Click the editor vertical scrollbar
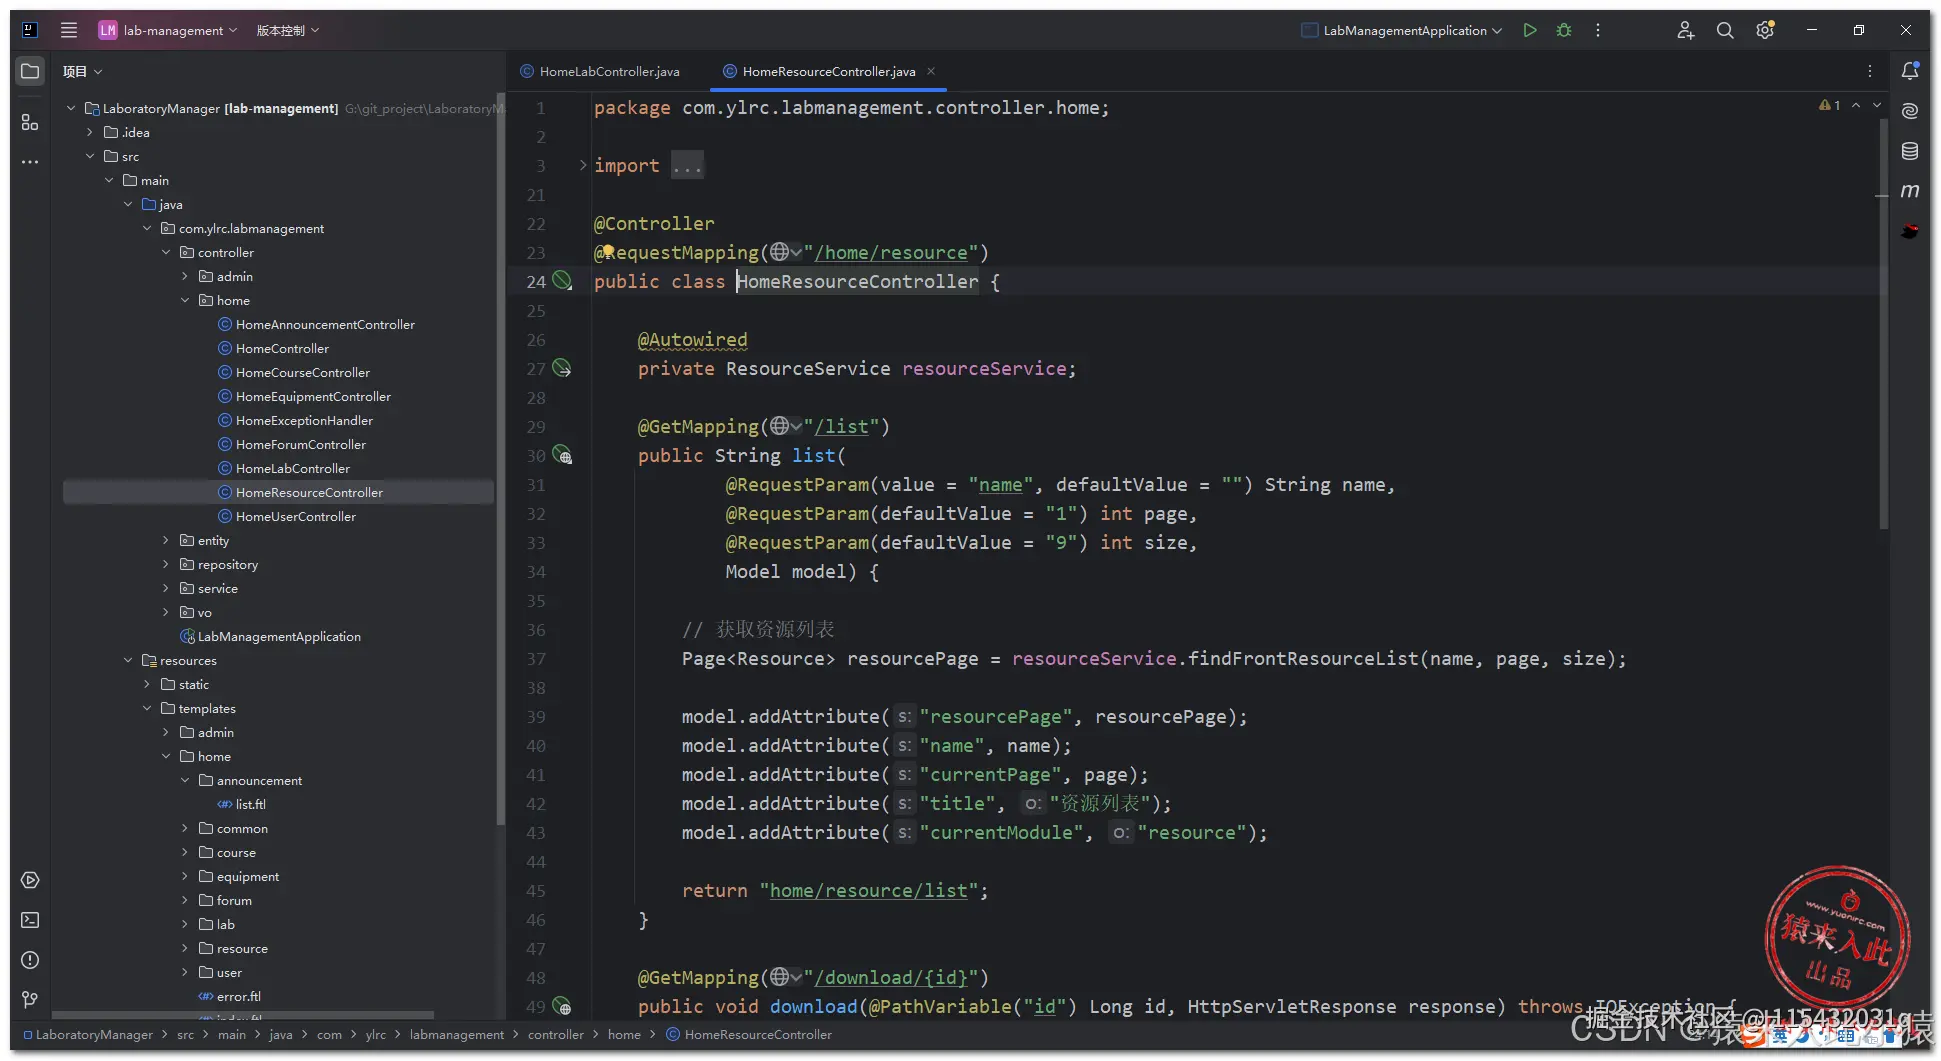Image resolution: width=1941 pixels, height=1061 pixels. [x=1884, y=323]
